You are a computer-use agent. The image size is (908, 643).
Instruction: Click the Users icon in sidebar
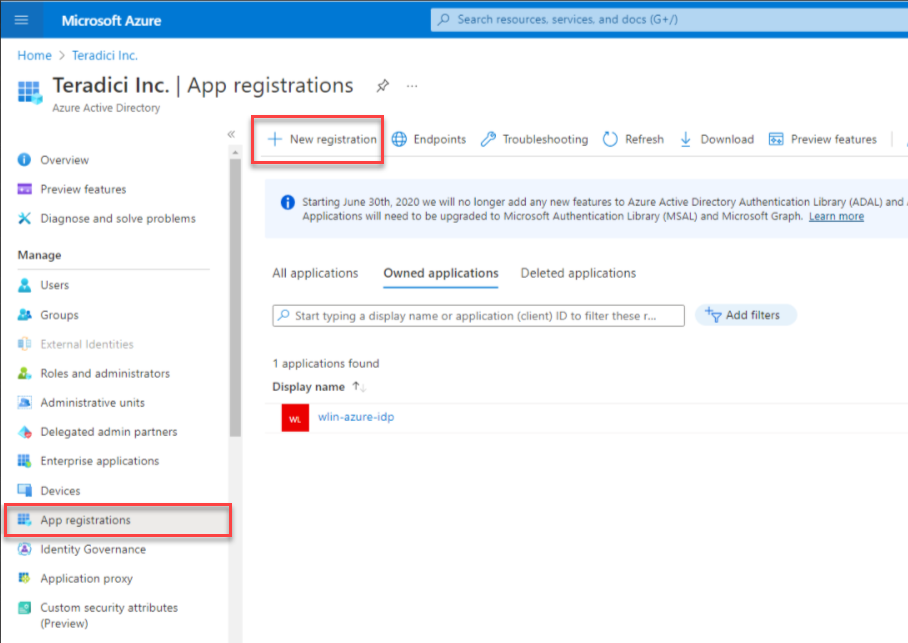(x=24, y=285)
